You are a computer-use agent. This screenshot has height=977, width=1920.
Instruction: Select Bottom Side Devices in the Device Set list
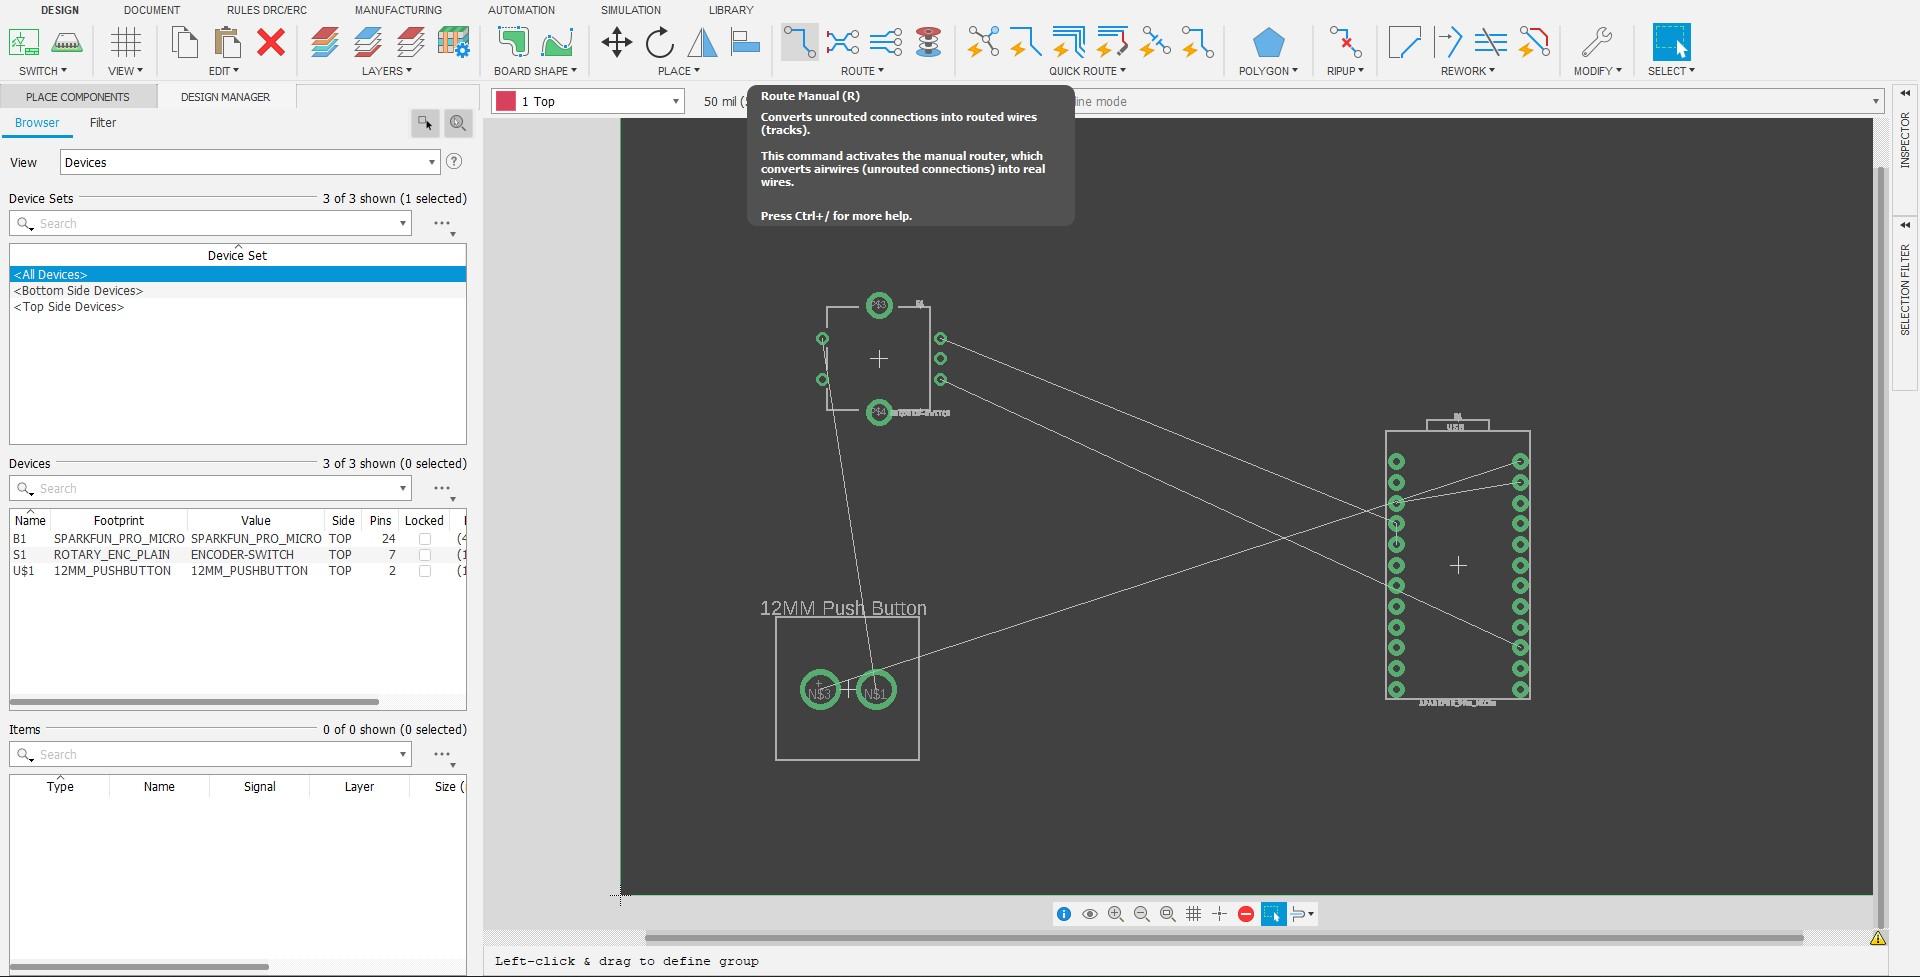tap(79, 290)
